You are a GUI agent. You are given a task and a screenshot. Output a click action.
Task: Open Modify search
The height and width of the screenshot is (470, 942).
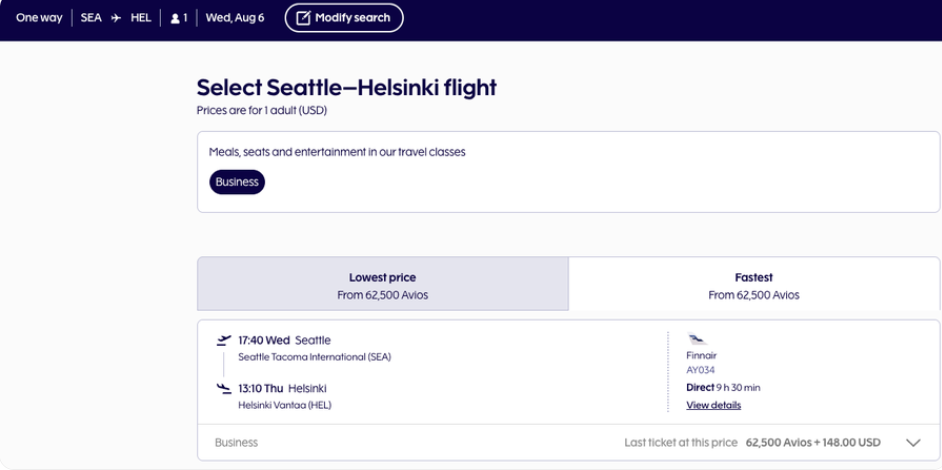coord(344,18)
